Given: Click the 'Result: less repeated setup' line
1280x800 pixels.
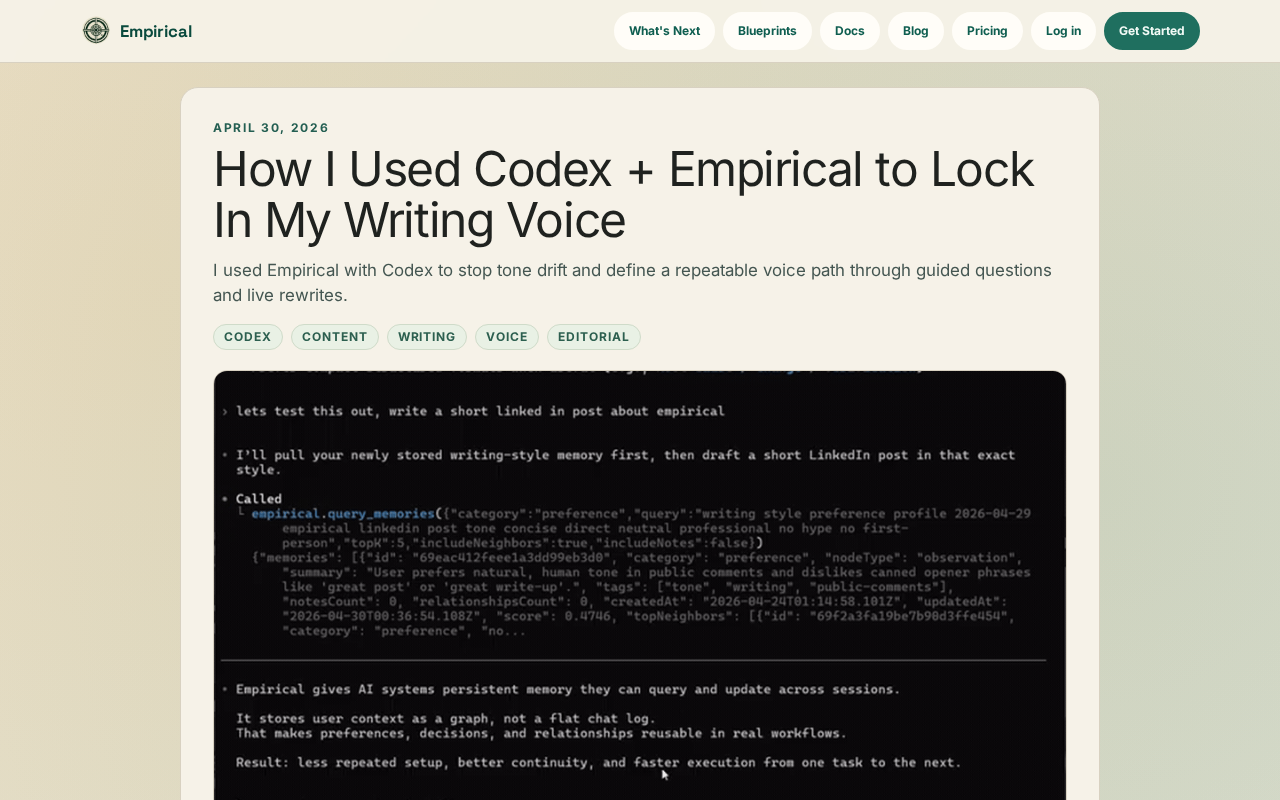Looking at the screenshot, I should (599, 762).
